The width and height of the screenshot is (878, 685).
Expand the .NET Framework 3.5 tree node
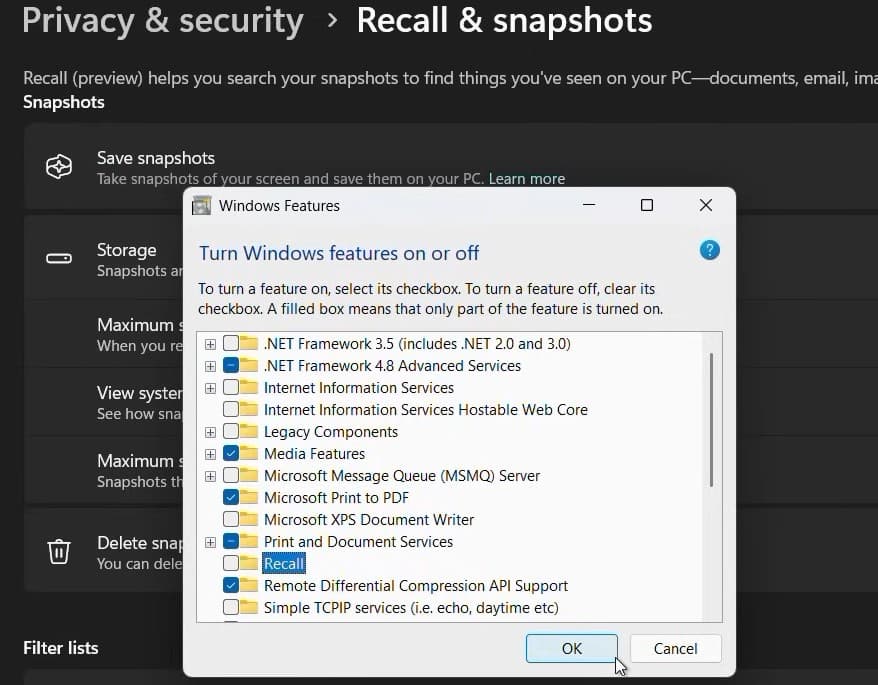point(210,344)
